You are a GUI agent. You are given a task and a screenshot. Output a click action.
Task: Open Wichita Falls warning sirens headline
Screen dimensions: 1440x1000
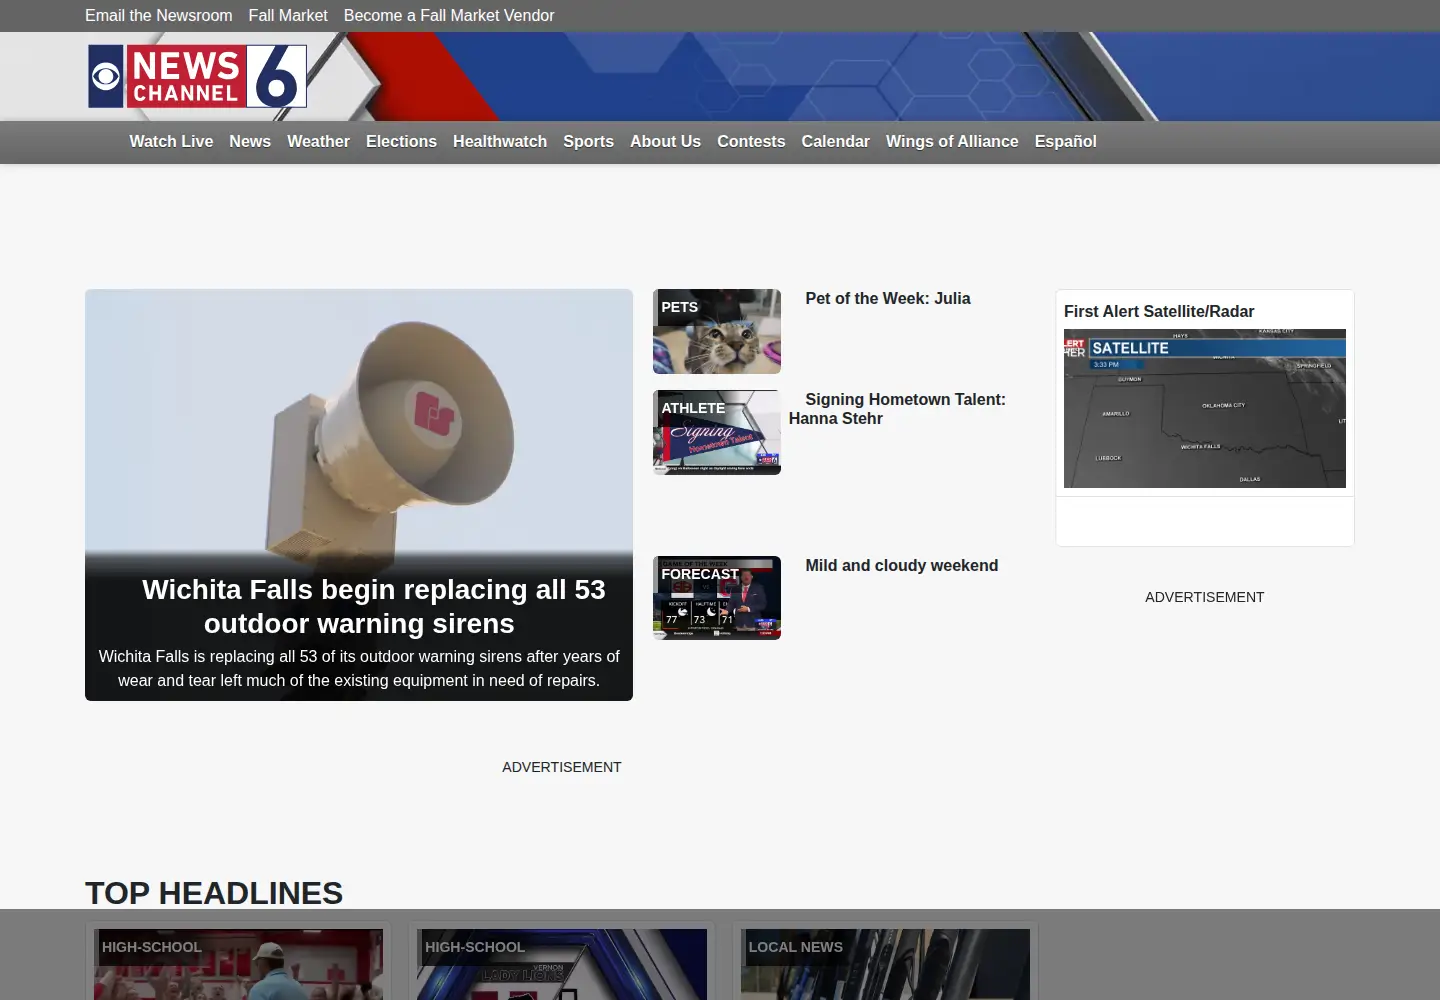(373, 606)
